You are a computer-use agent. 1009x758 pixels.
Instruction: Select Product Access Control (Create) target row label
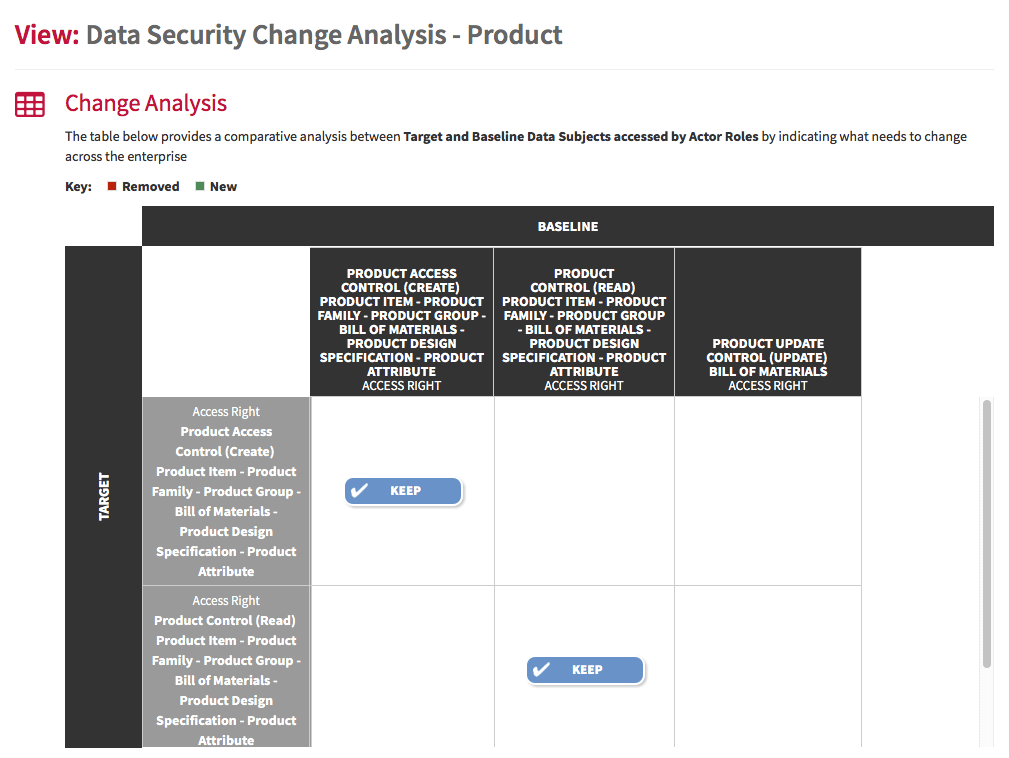tap(226, 491)
